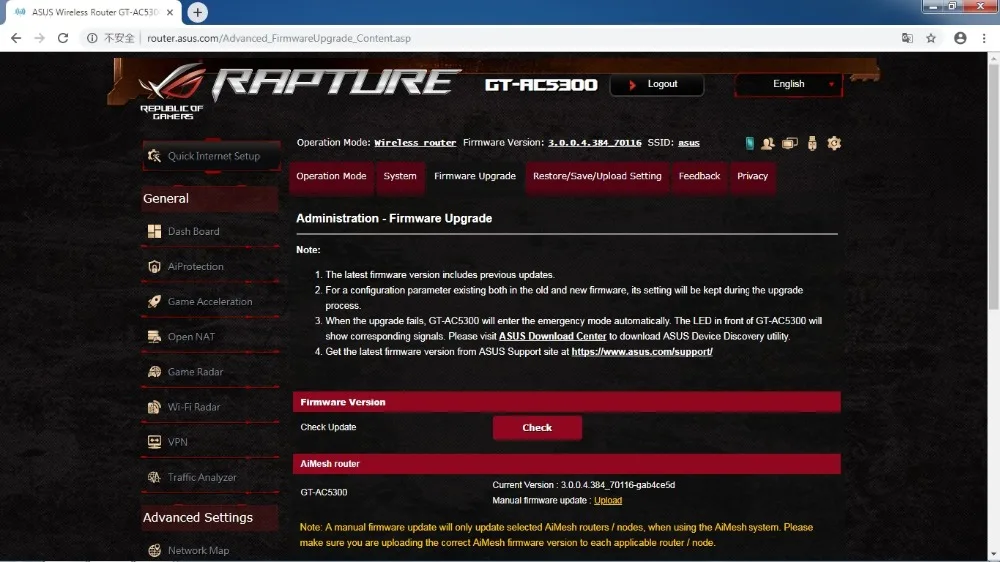
Task: Open the Feedback tab
Action: [699, 176]
